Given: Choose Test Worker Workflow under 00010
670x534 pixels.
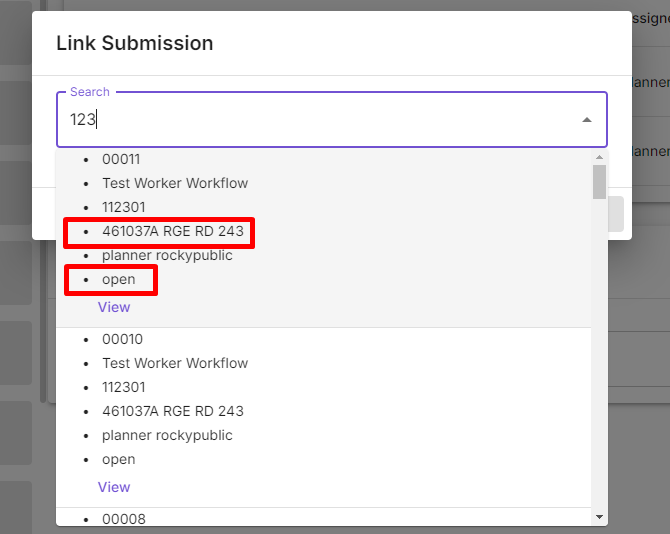Looking at the screenshot, I should (175, 363).
